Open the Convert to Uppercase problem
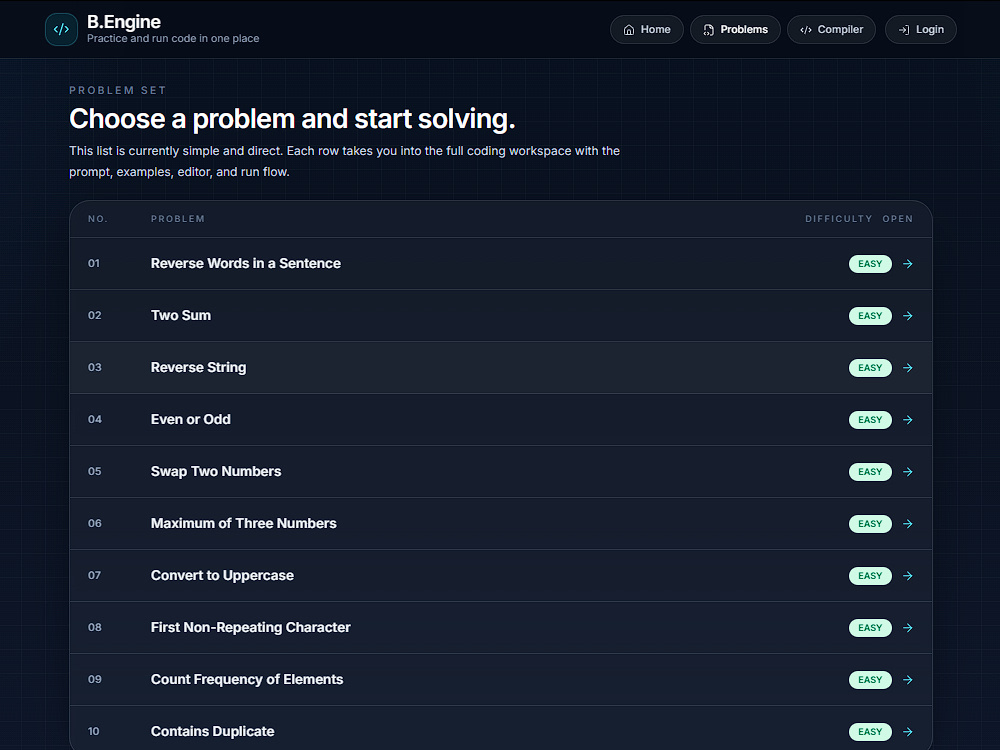The height and width of the screenshot is (750, 1000). coord(222,575)
